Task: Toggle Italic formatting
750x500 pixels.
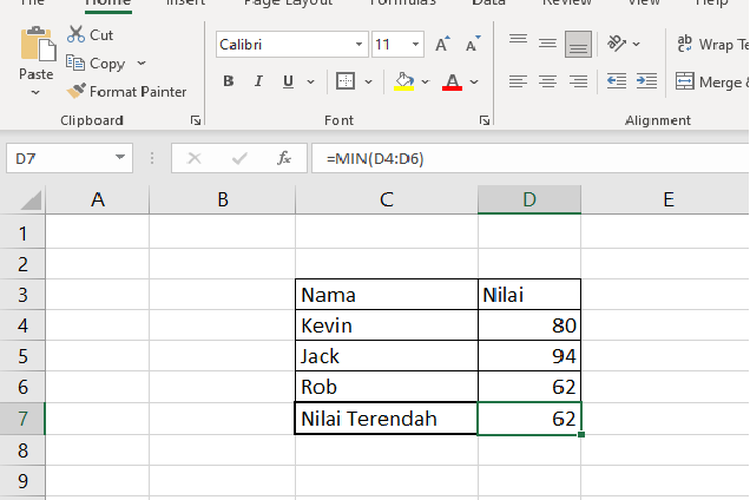Action: tap(259, 81)
